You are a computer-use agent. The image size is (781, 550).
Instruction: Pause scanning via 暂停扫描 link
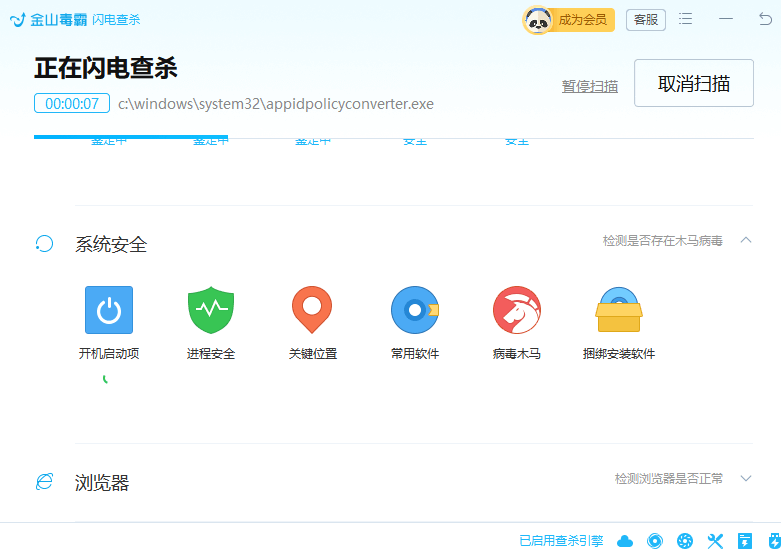pos(590,86)
